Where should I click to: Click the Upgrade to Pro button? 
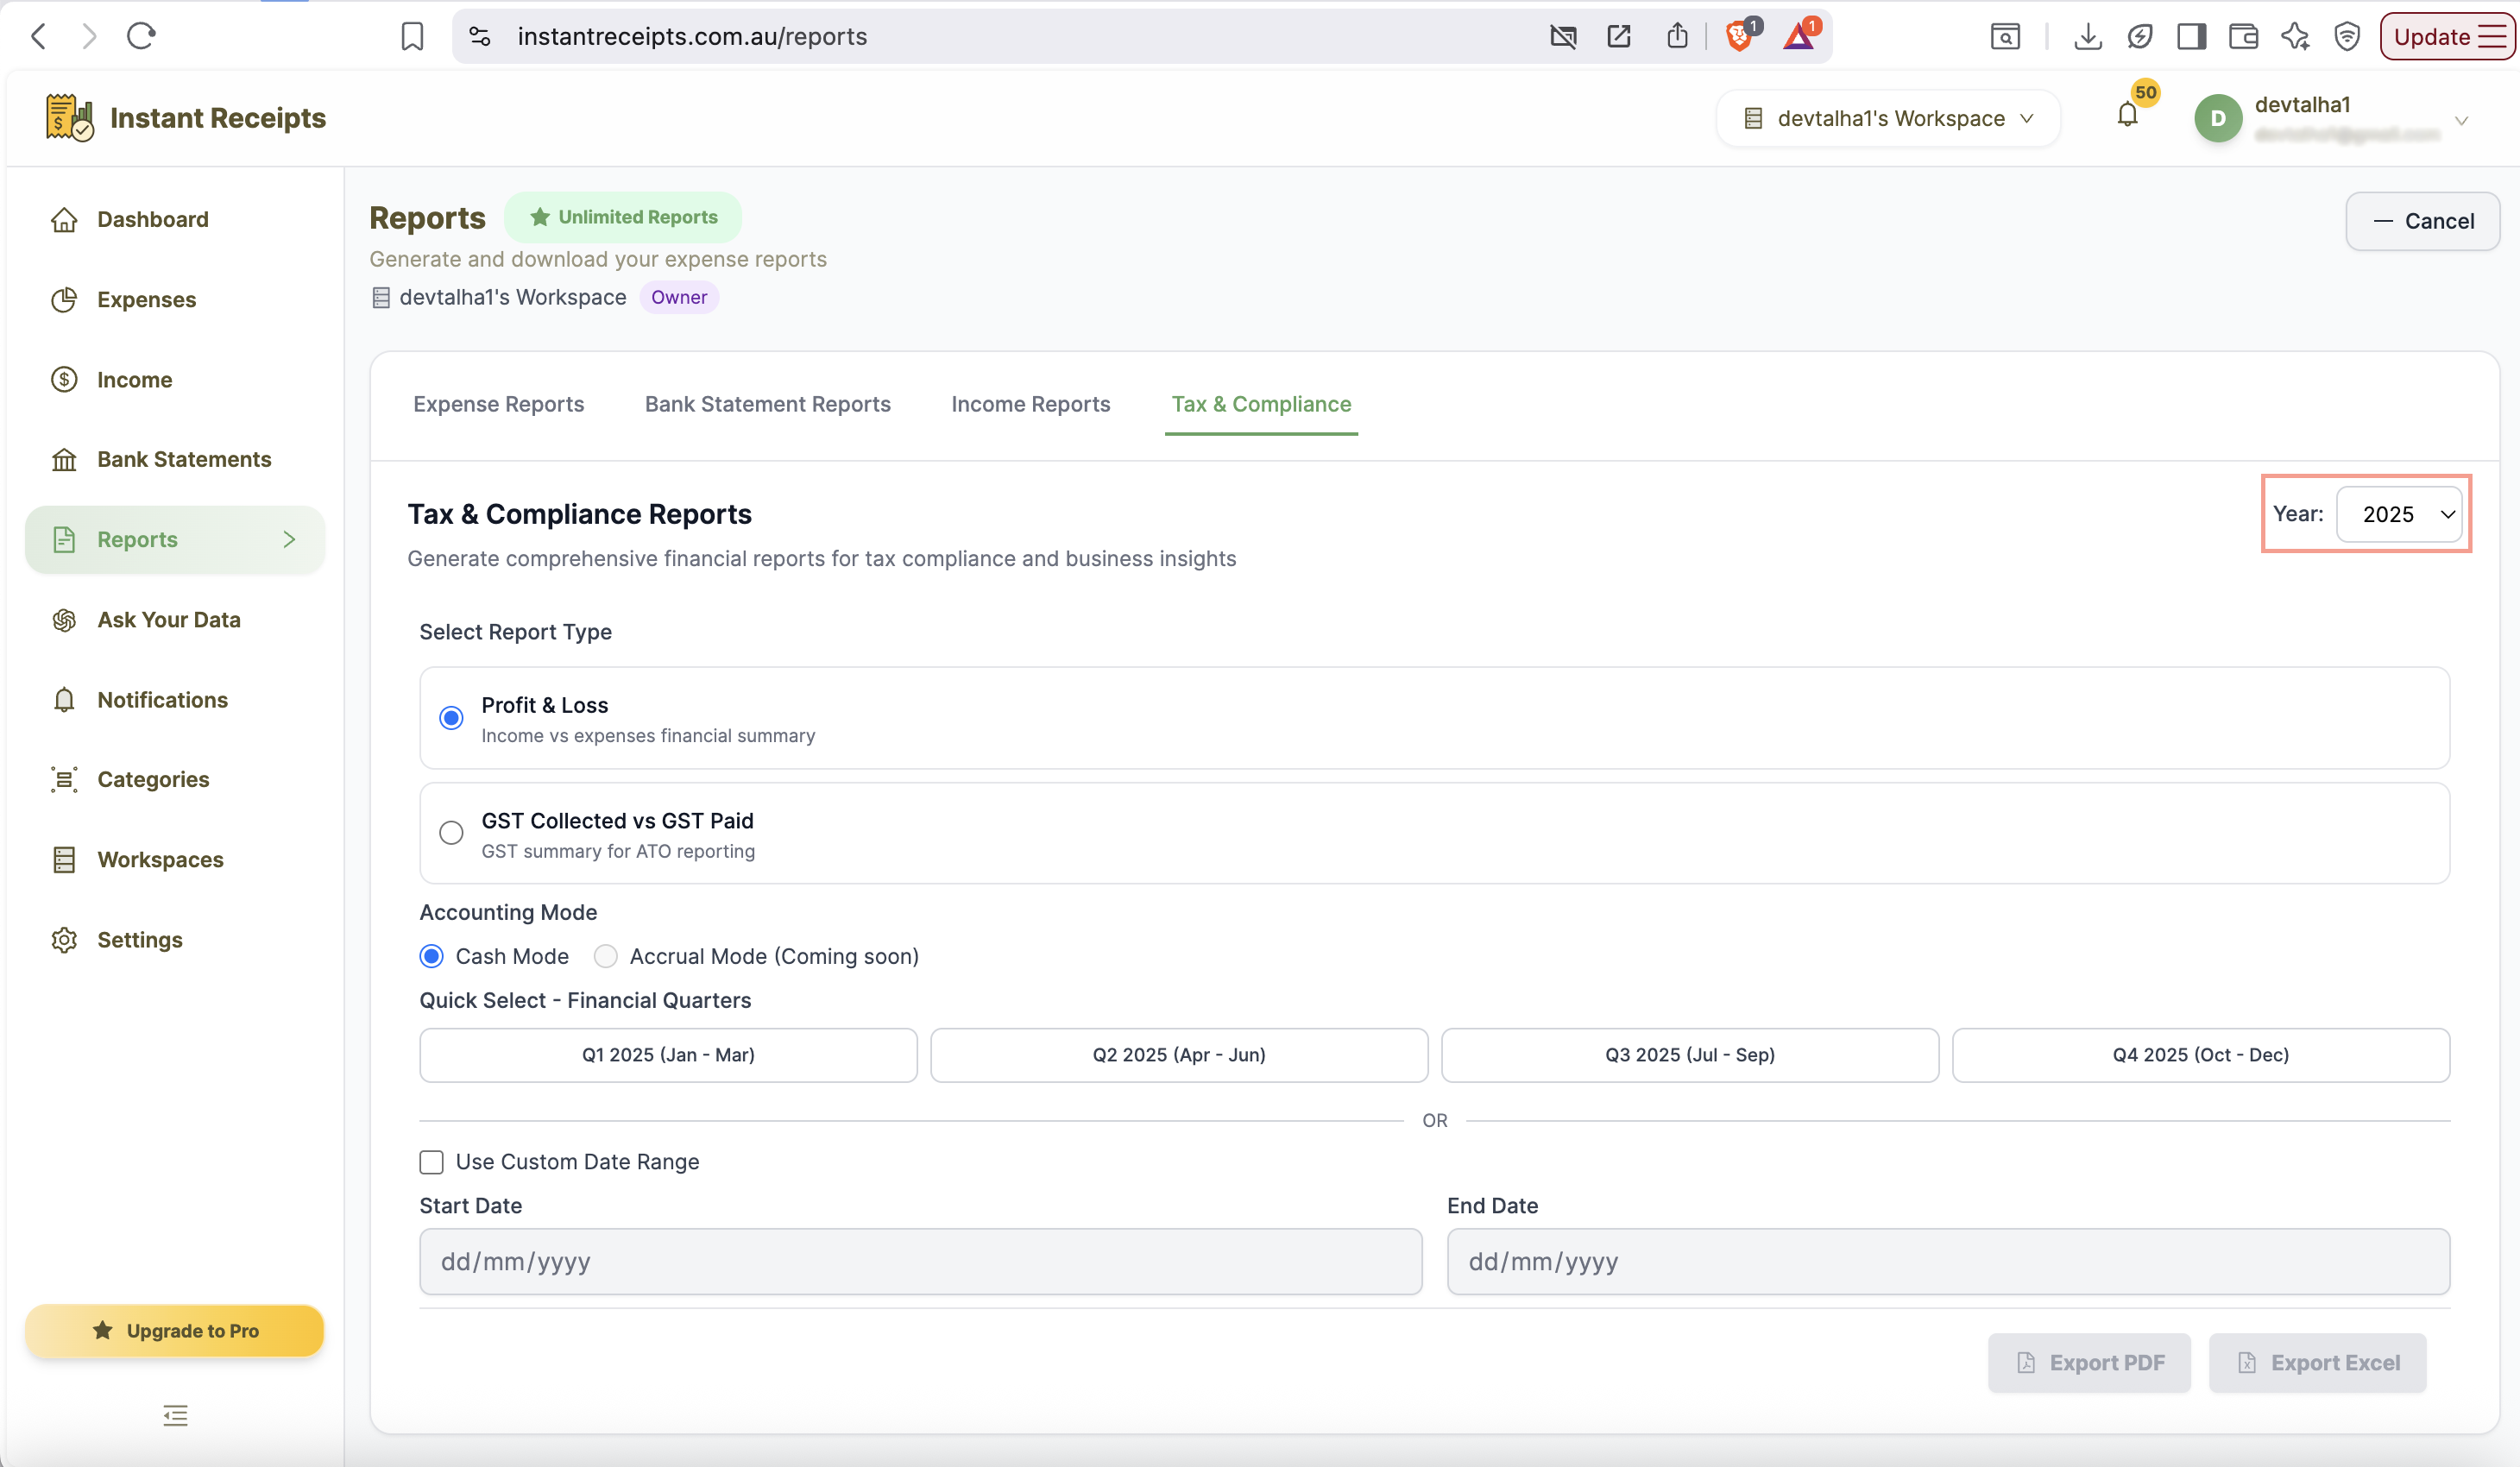click(x=175, y=1330)
